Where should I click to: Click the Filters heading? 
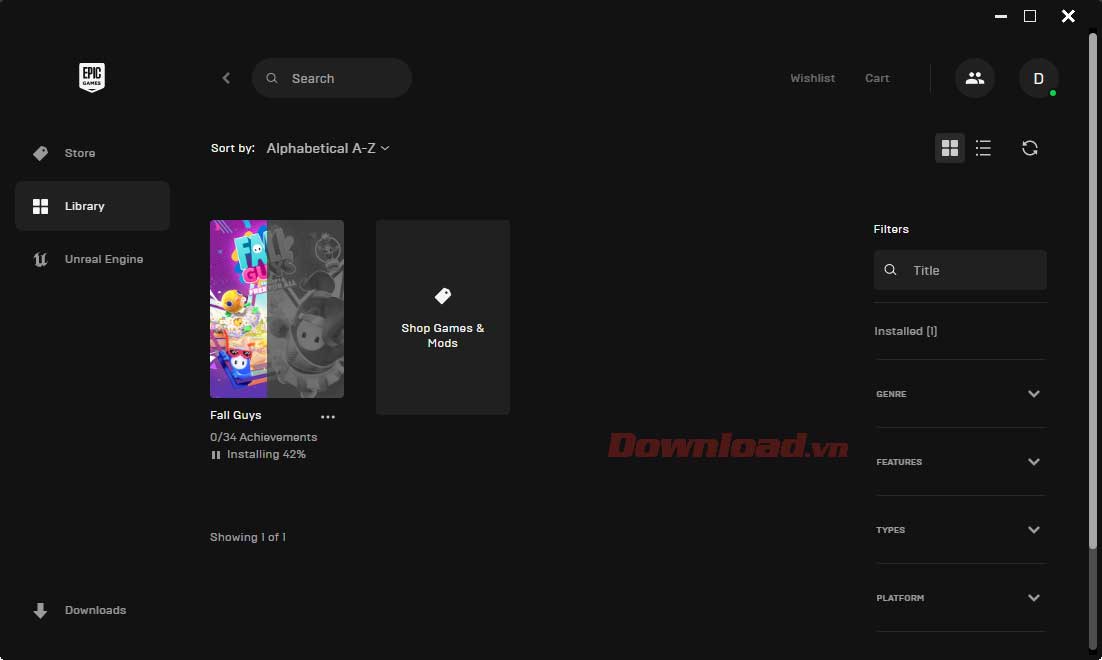click(891, 229)
